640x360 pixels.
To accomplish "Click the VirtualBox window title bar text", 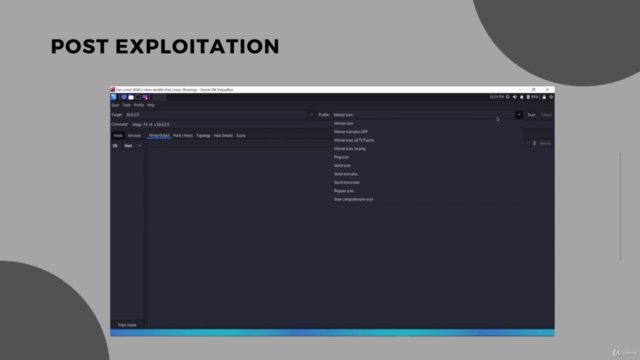I will click(175, 89).
